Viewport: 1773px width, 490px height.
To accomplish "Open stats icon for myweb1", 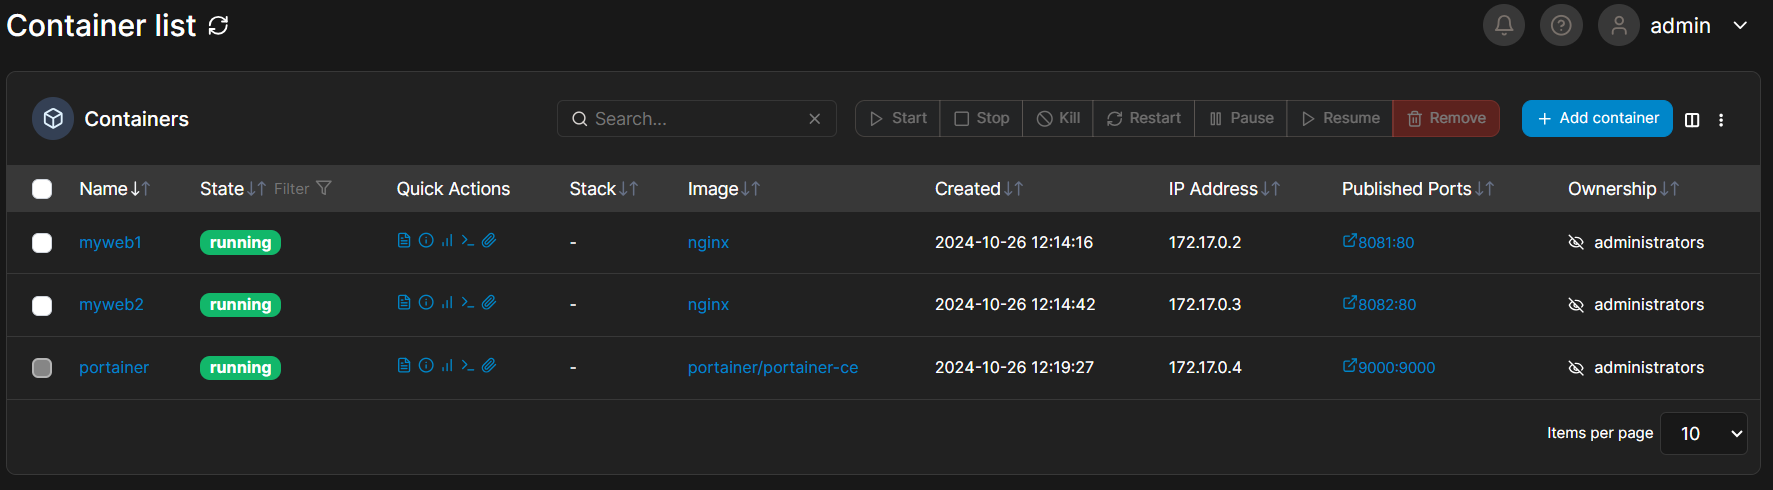I will coord(447,240).
